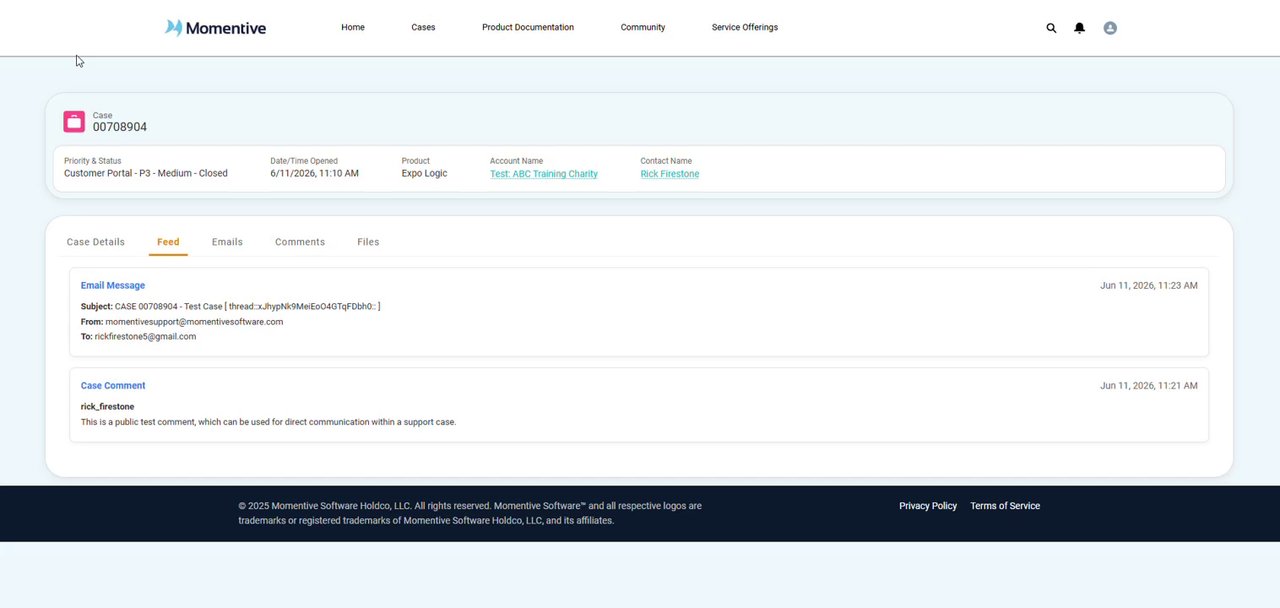
Task: Open the Community menu item
Action: (x=643, y=27)
